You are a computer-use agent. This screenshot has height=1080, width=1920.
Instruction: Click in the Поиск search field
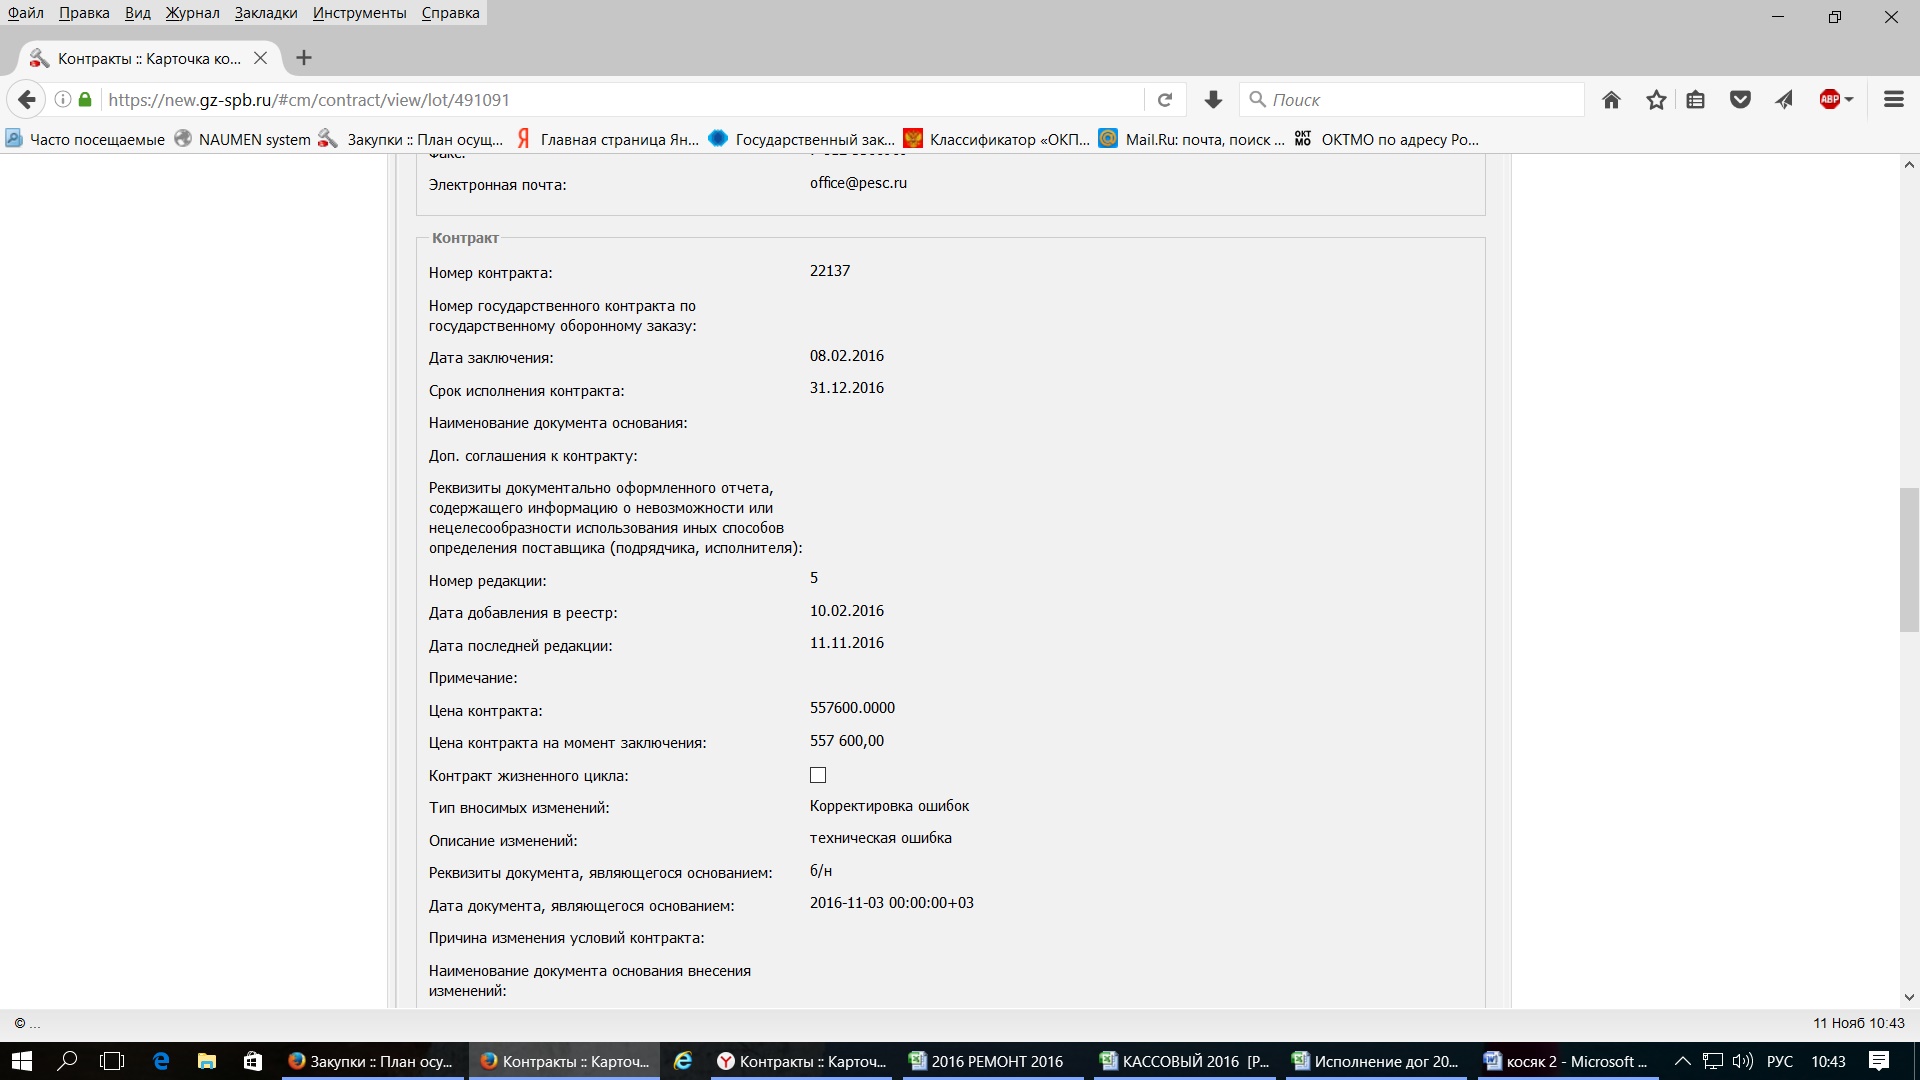click(1420, 100)
